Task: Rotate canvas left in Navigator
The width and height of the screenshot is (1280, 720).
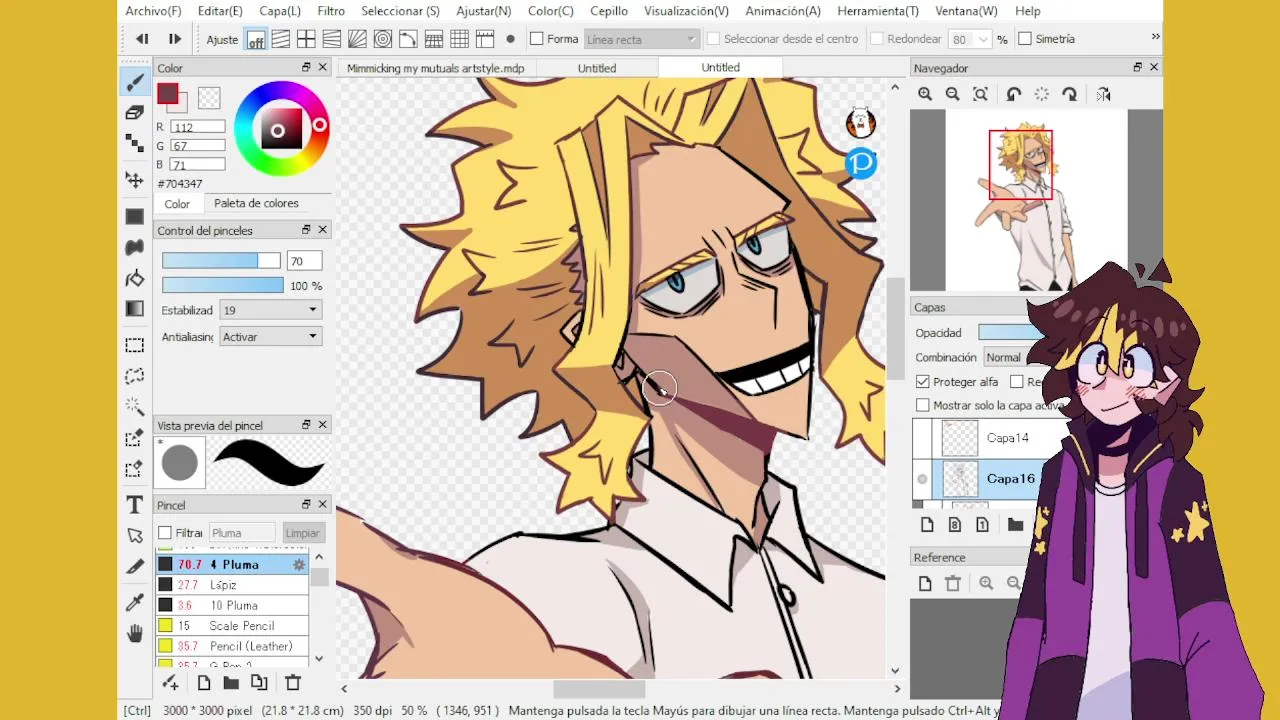Action: point(1013,94)
